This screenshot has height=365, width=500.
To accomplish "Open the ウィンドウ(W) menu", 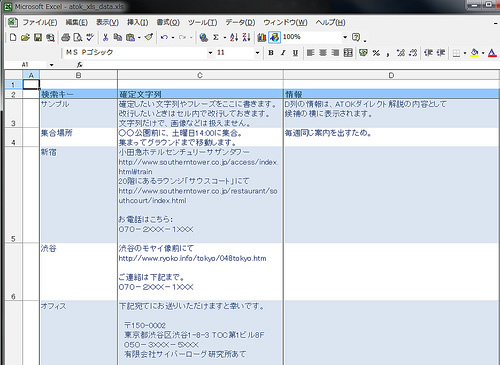I will 285,22.
